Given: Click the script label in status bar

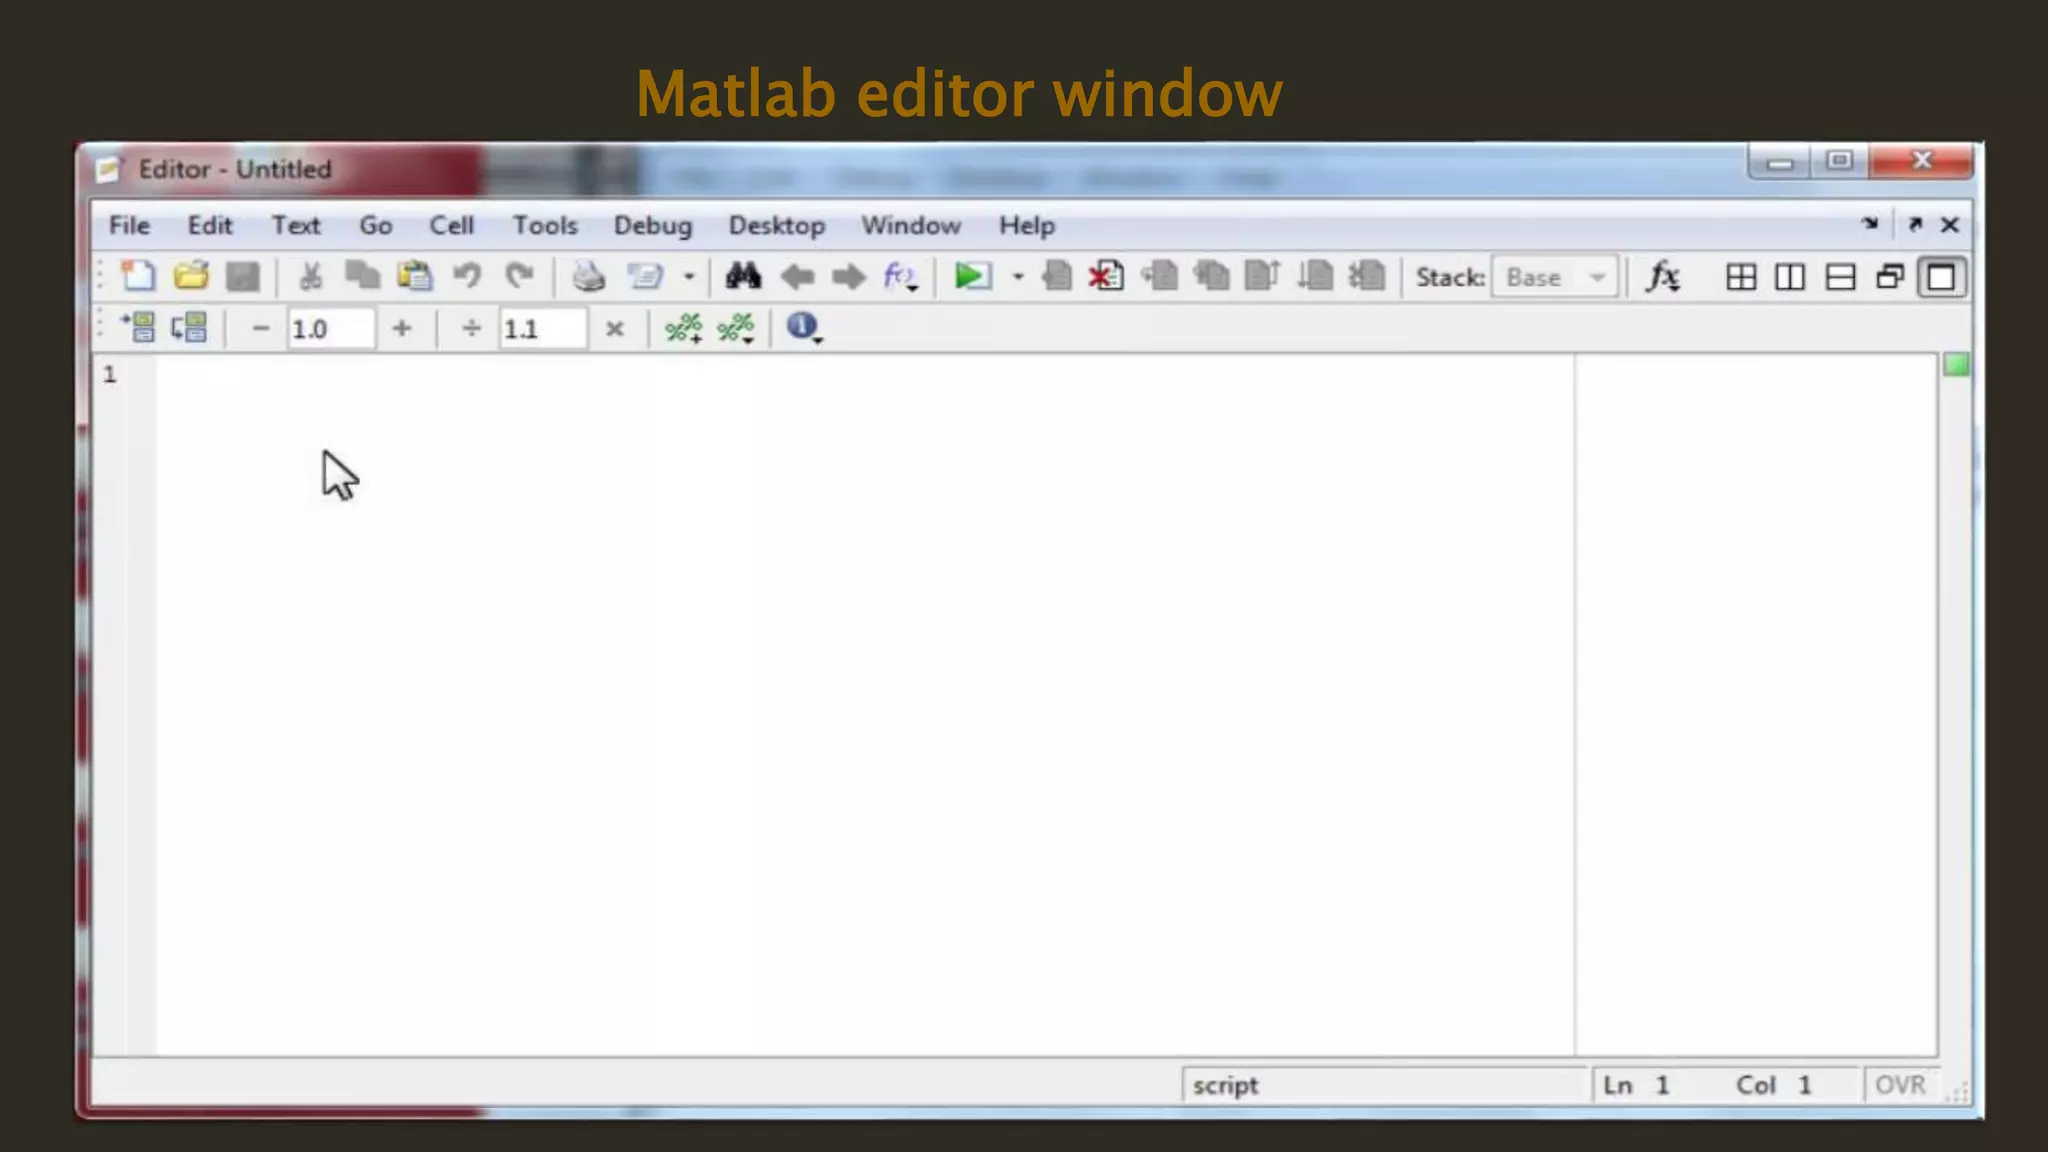Looking at the screenshot, I should (1225, 1086).
